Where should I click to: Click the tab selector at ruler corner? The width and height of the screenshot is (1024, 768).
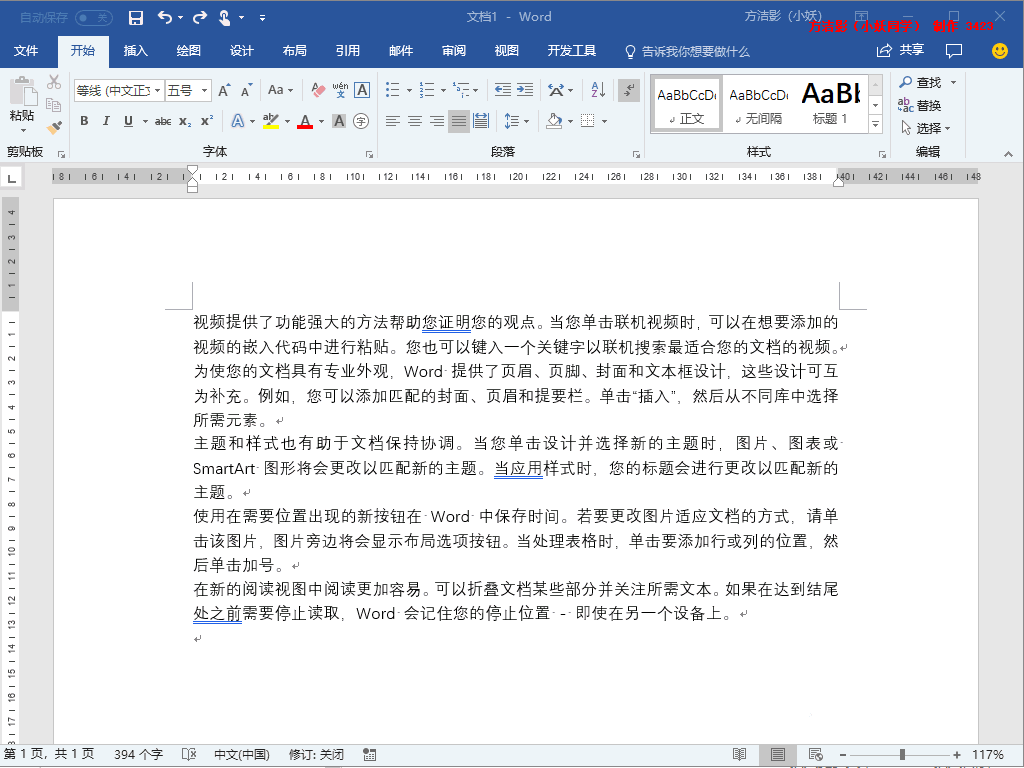click(12, 178)
